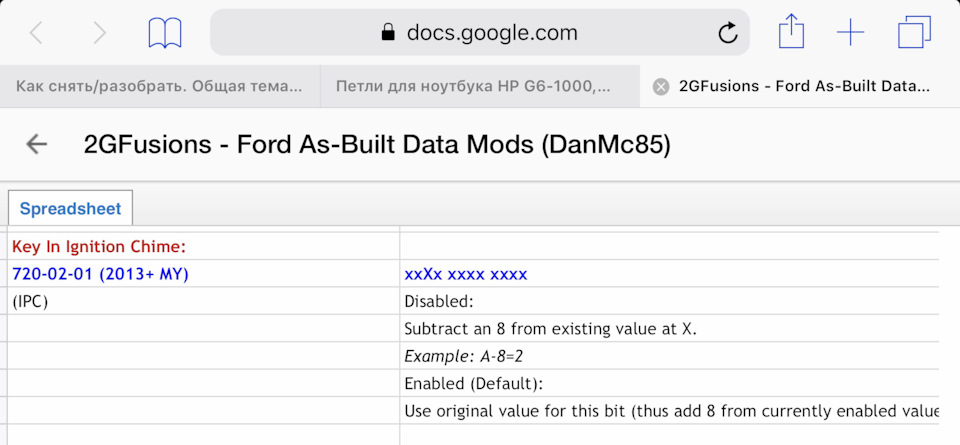Tap the Safari forward chevron
Image resolution: width=960 pixels, height=445 pixels.
(x=99, y=32)
